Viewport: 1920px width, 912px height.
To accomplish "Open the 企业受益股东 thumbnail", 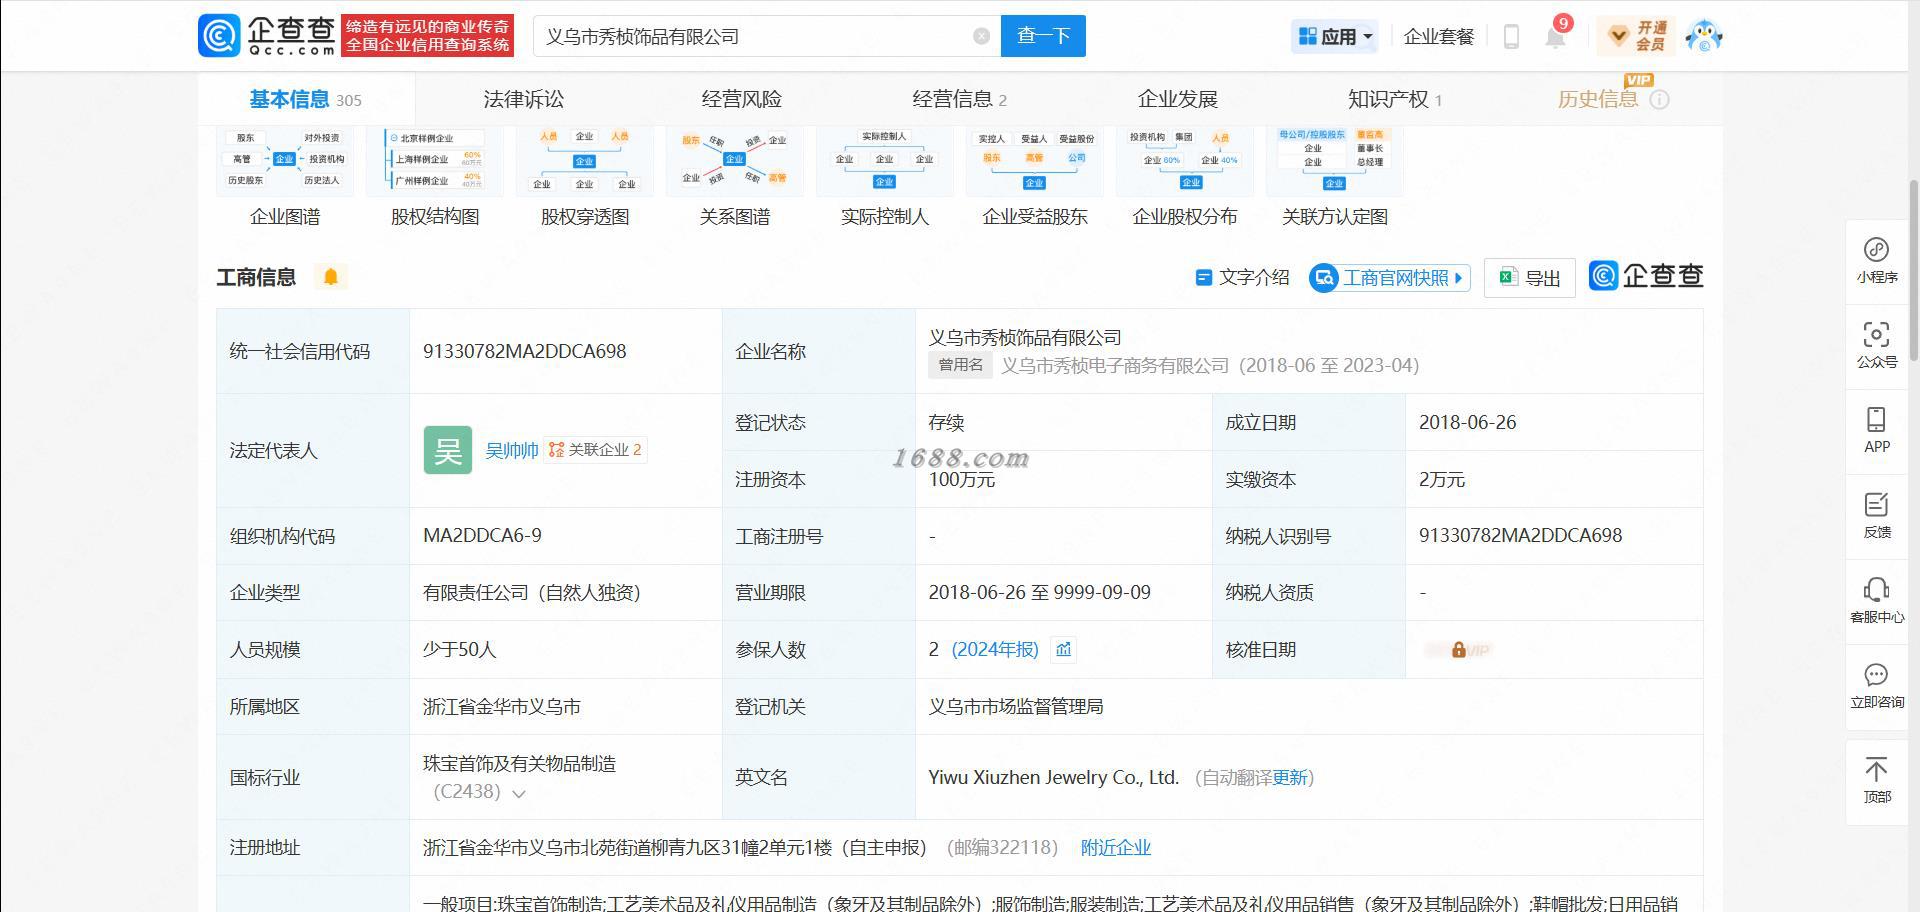I will coord(1035,161).
